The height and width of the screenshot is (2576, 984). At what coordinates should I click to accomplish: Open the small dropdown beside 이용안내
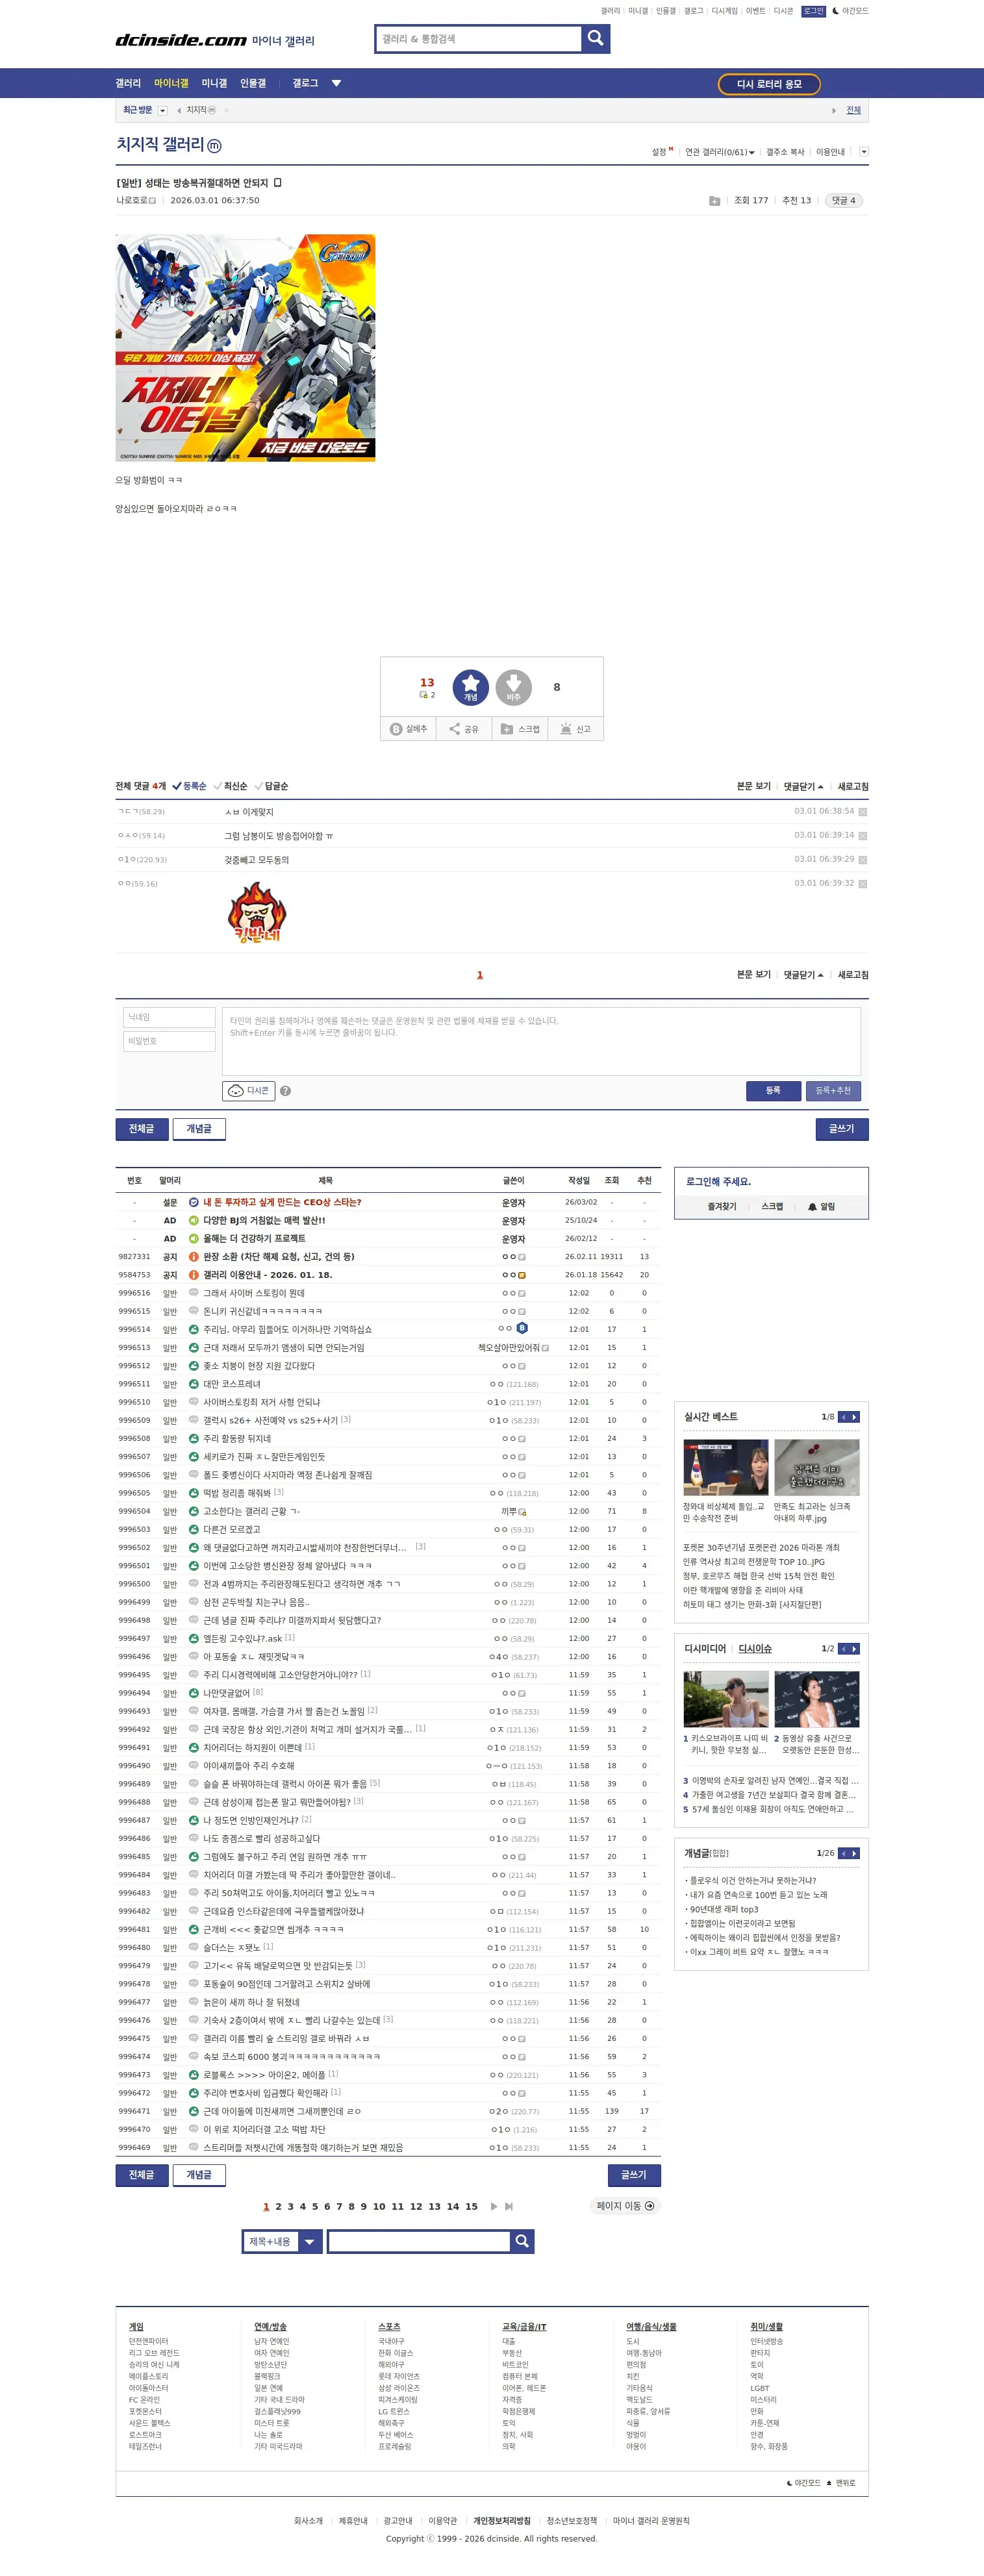864,152
